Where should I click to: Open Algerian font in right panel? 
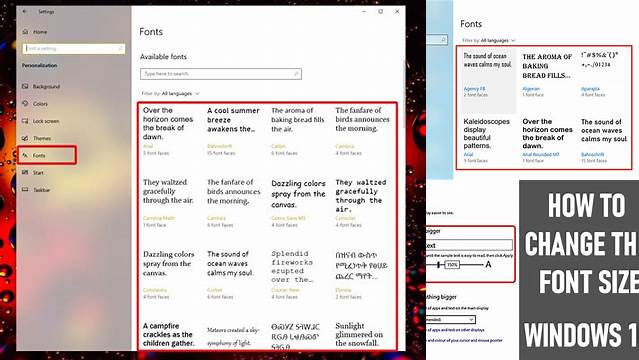point(547,74)
